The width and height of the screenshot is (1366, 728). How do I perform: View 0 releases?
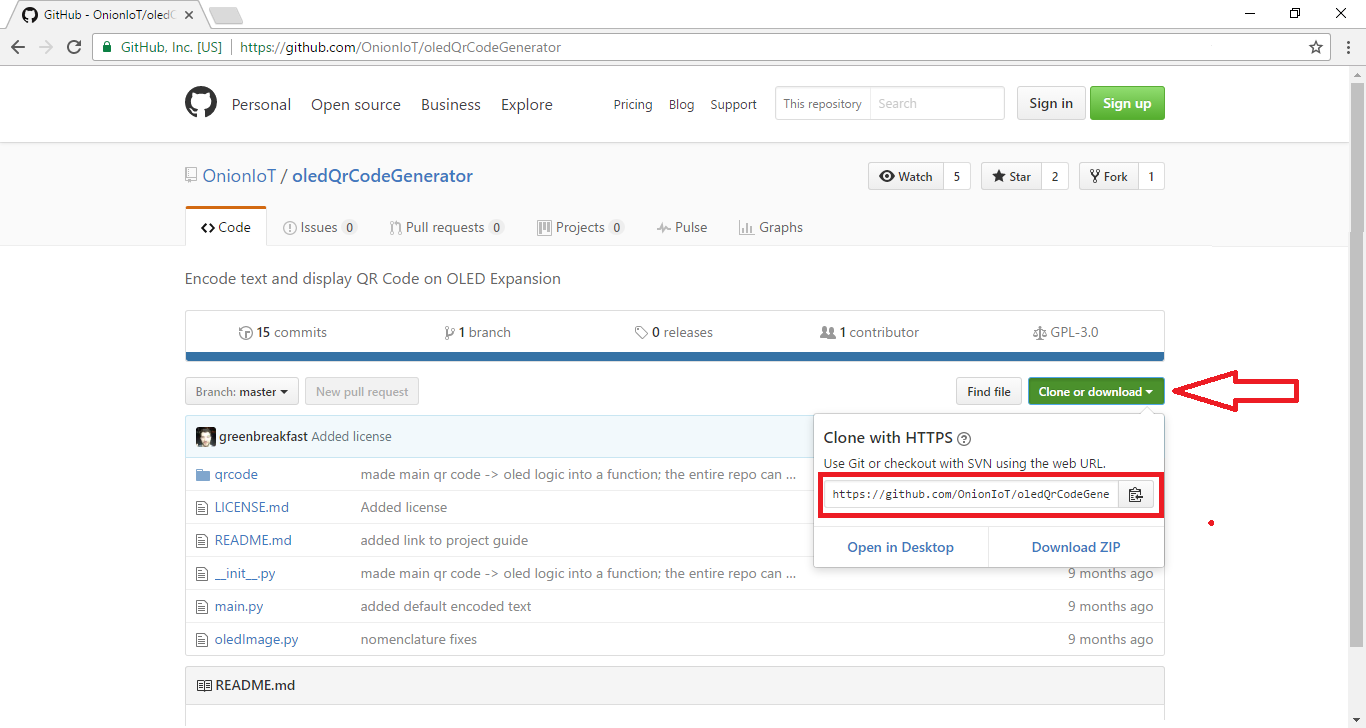pyautogui.click(x=674, y=332)
